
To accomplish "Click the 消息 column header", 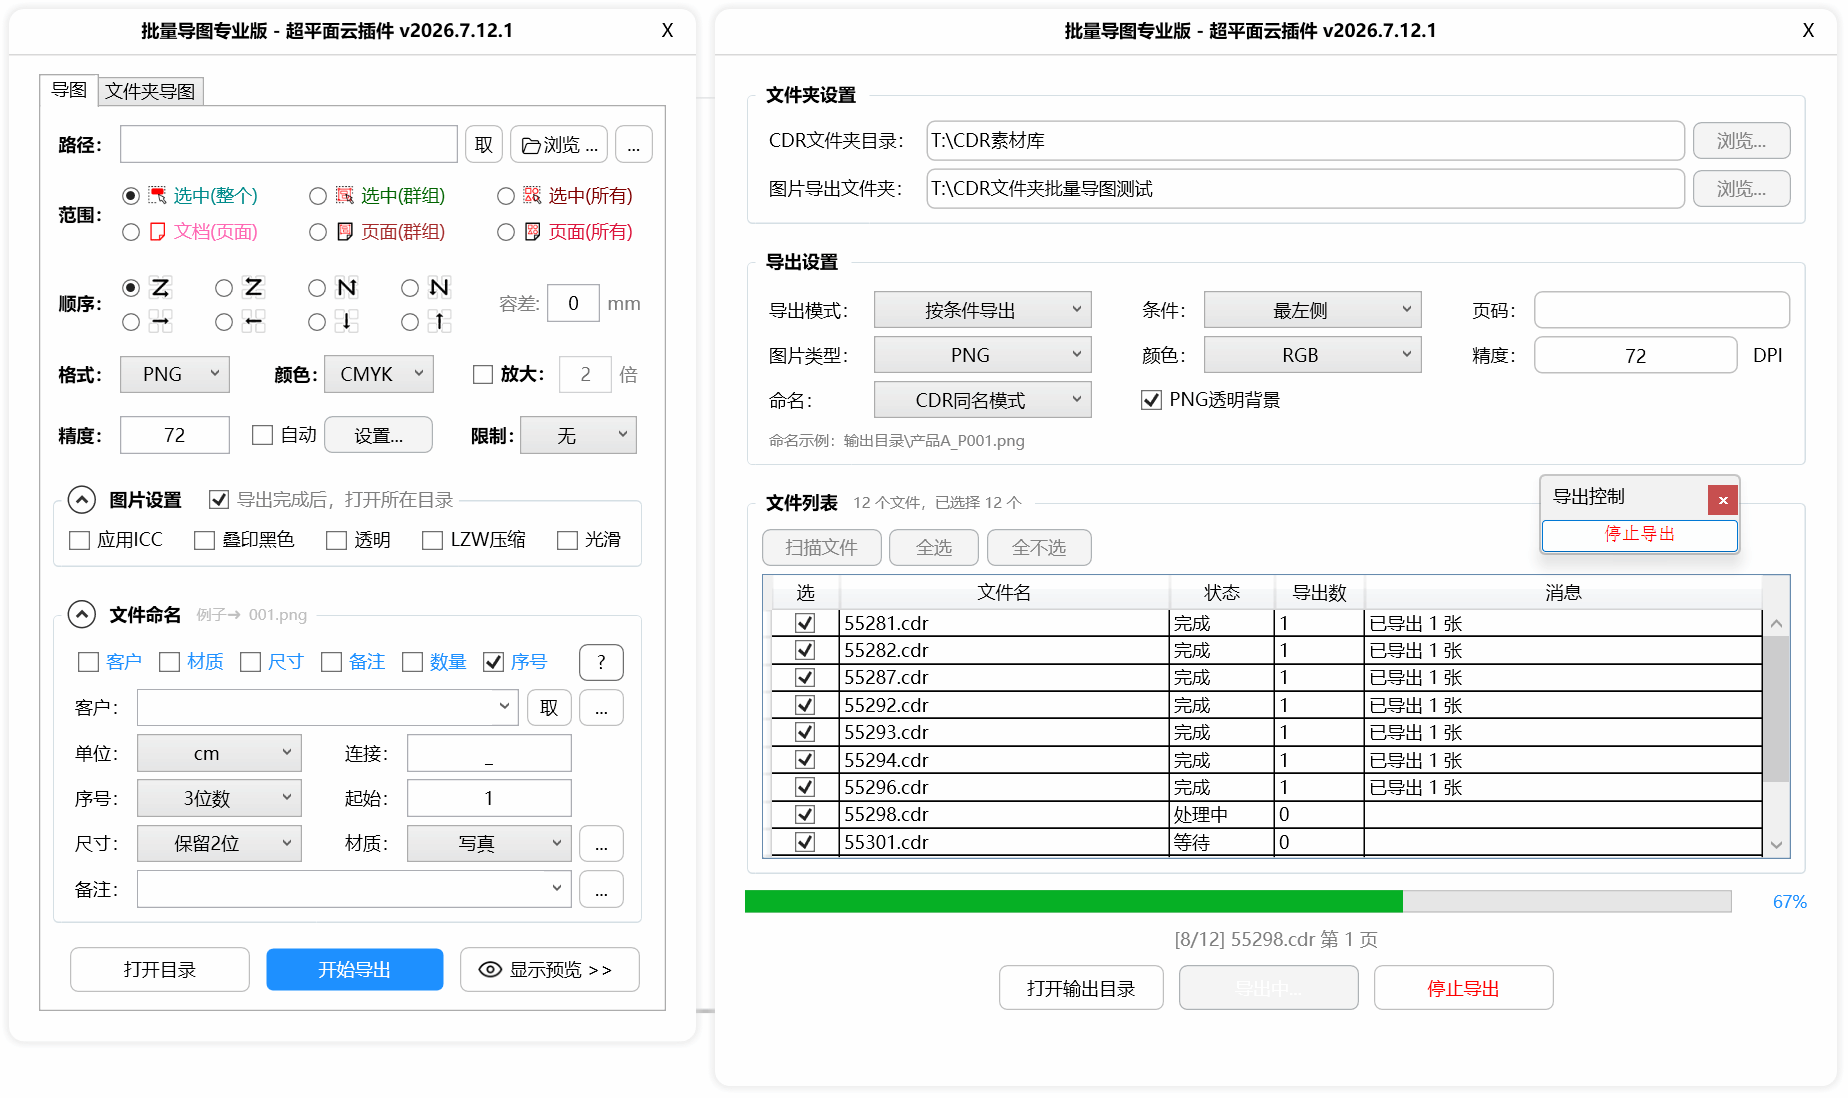I will [x=1563, y=593].
